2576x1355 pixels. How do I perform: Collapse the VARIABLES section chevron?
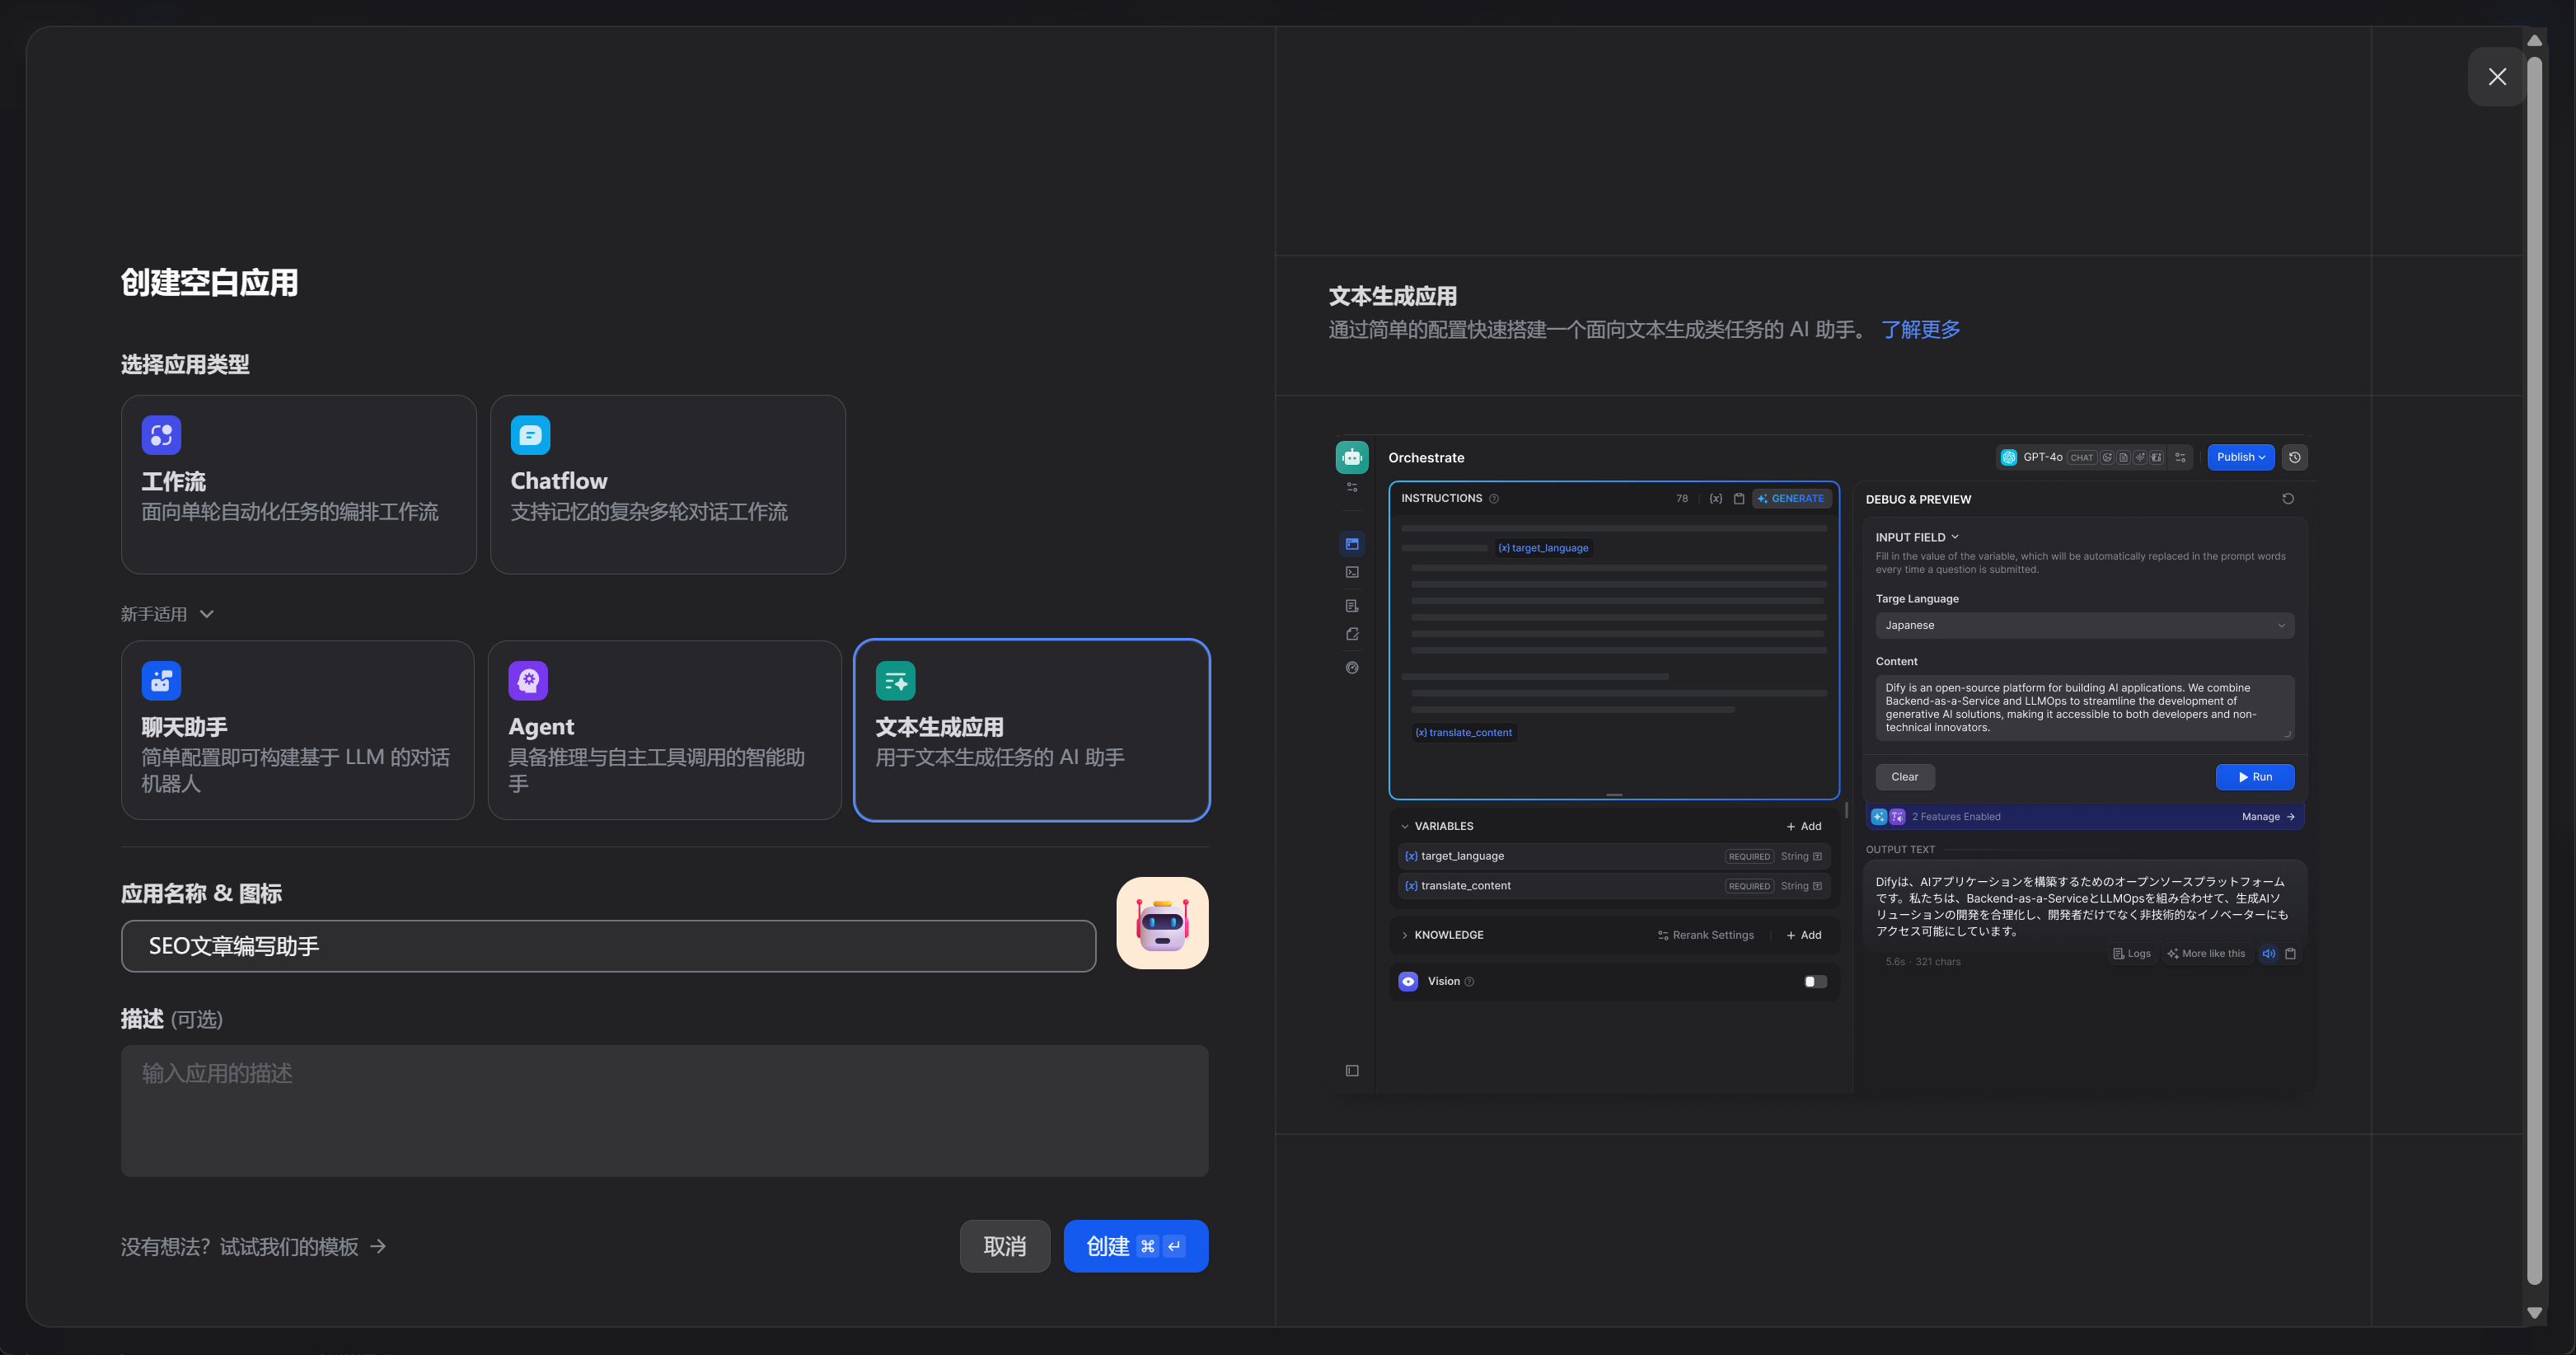tap(1404, 826)
